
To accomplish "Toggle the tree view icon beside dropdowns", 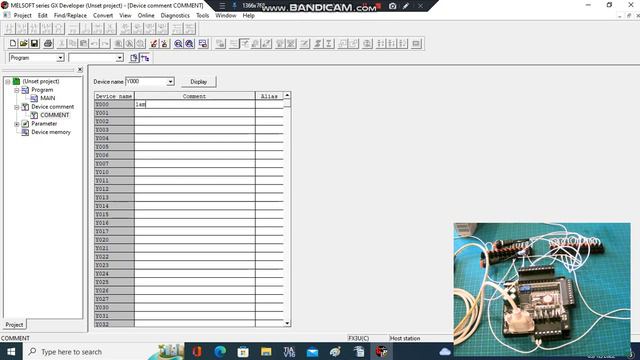I will tap(145, 58).
